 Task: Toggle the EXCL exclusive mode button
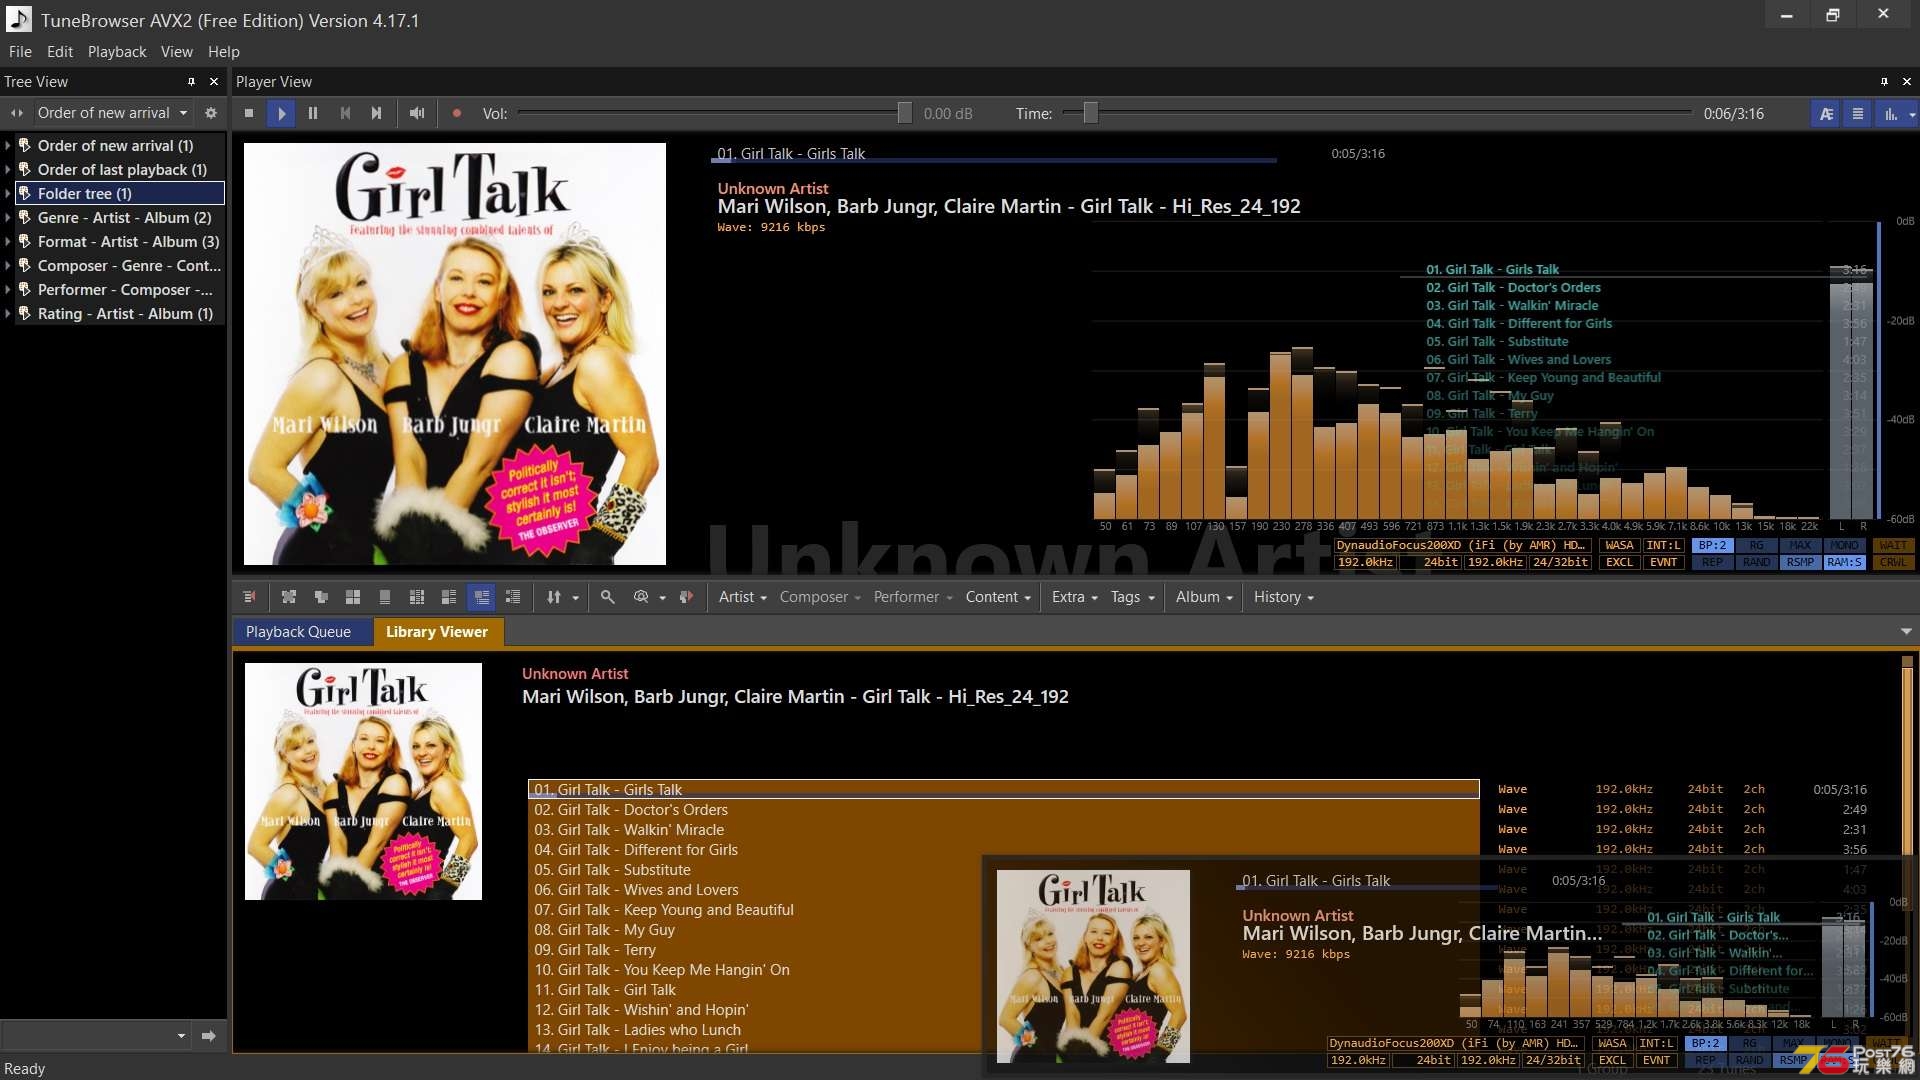point(1617,564)
